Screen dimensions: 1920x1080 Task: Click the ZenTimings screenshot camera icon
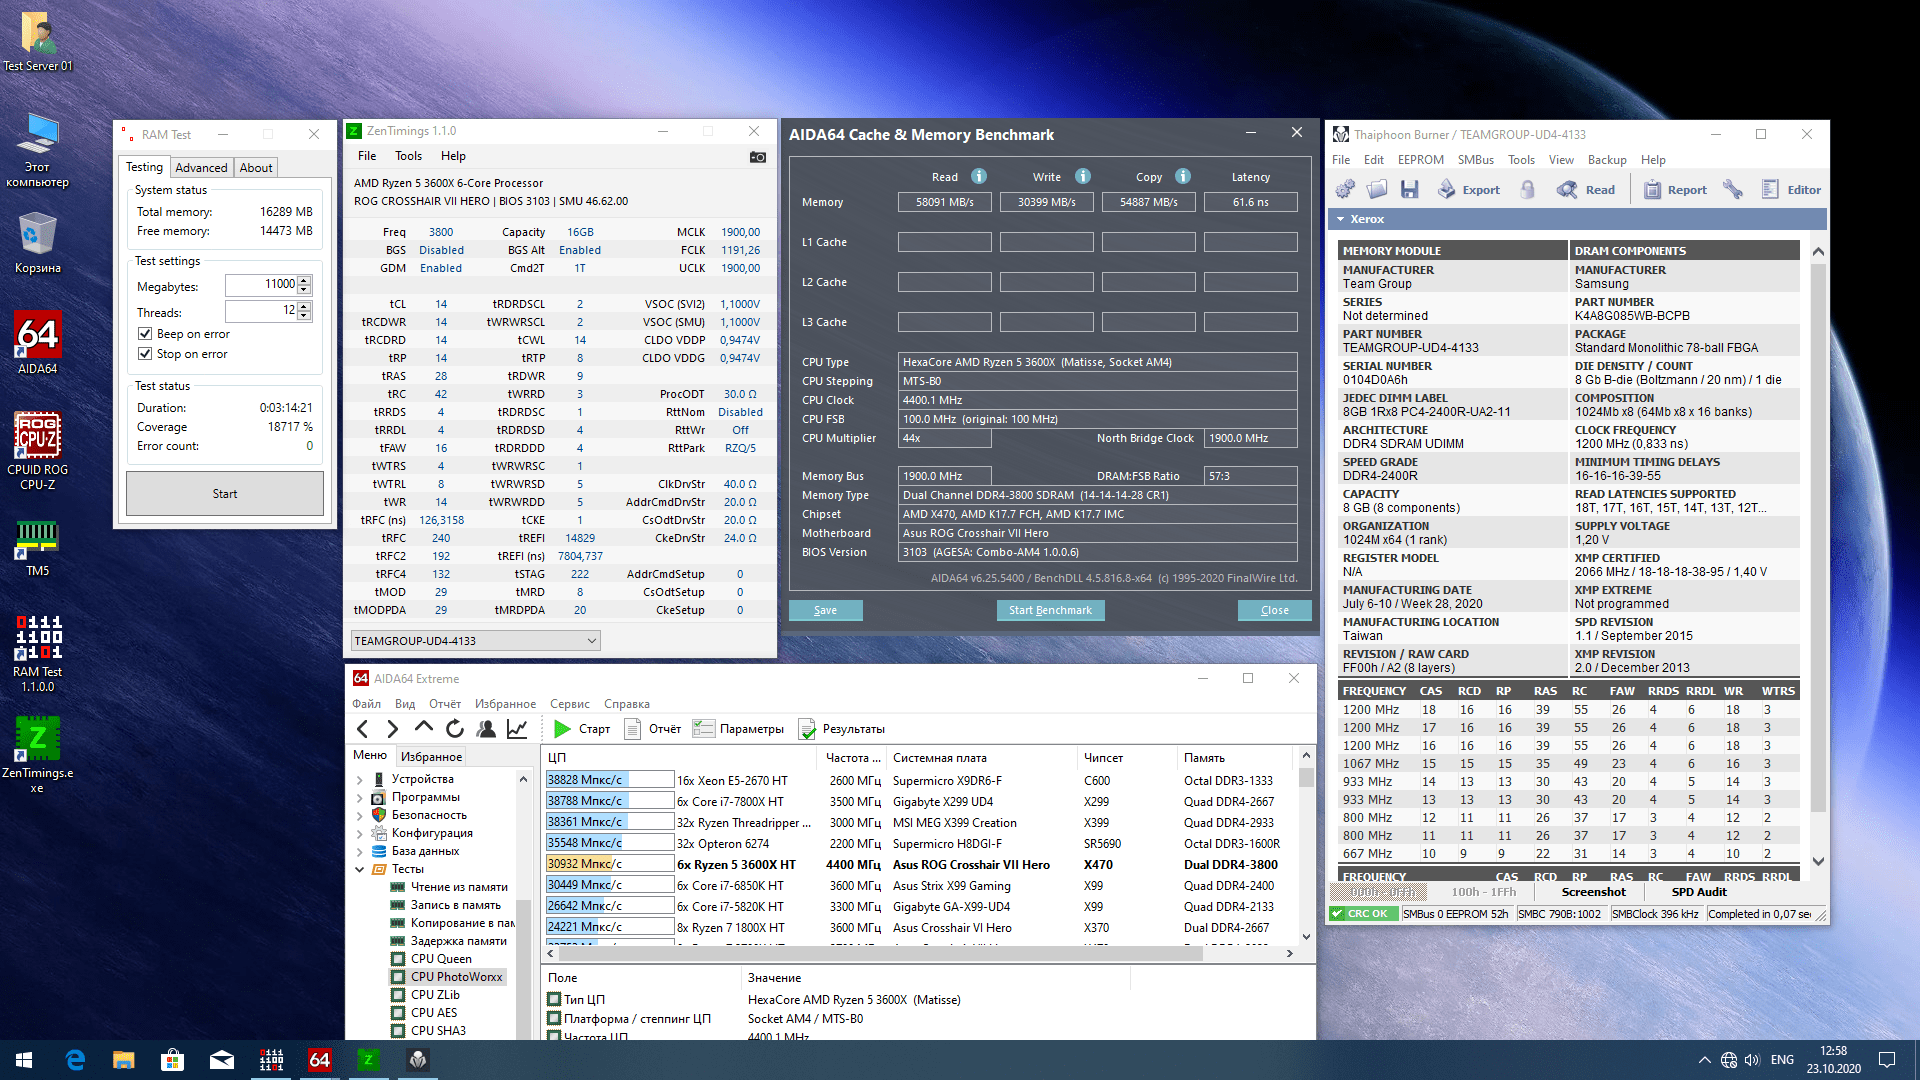(758, 157)
